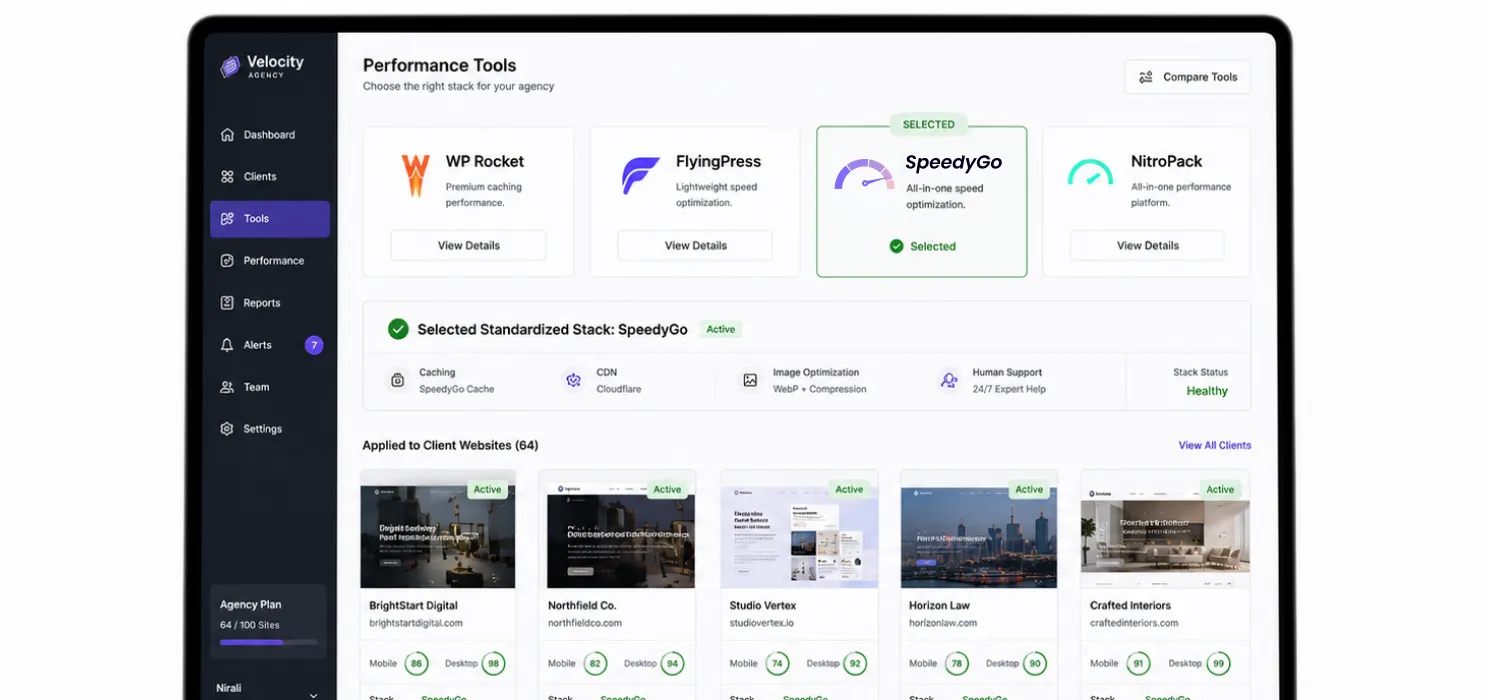This screenshot has height=700, width=1488.
Task: Click Studio Vertex mobile score 74 ring
Action: tap(777, 663)
